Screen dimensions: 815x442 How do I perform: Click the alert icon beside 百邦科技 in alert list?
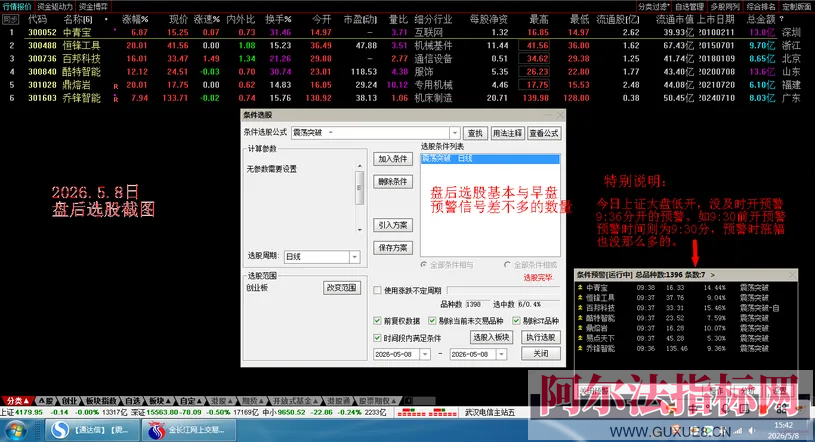click(x=580, y=307)
